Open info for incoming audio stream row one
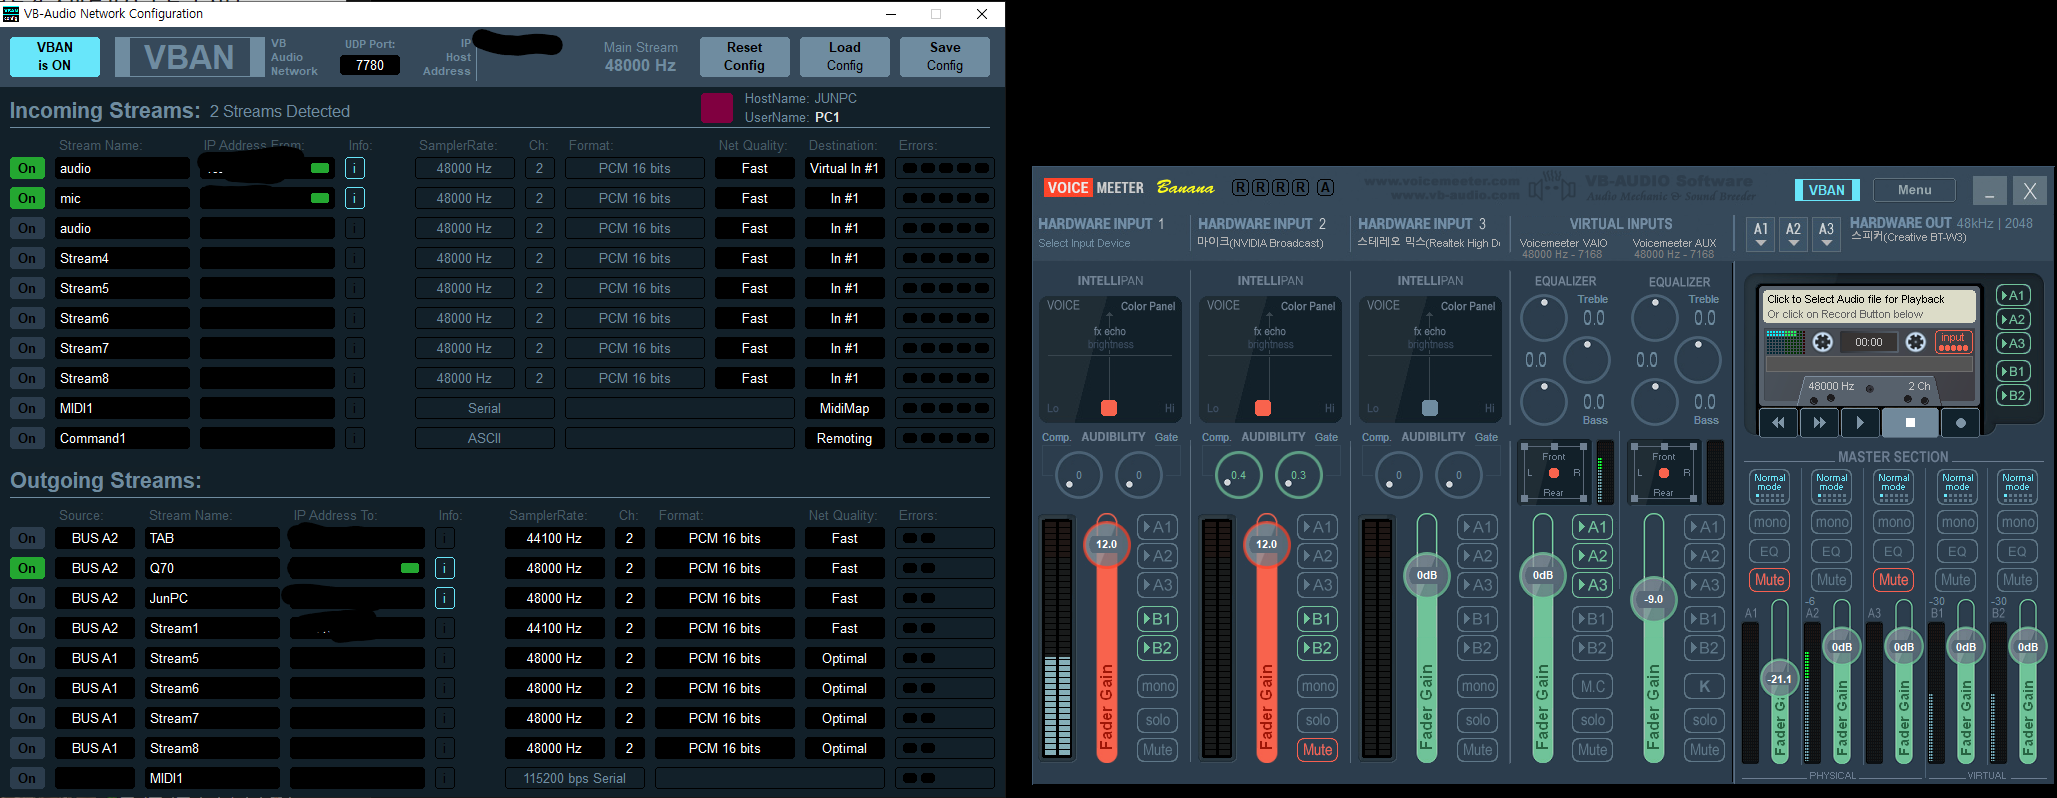The image size is (2057, 798). [354, 168]
